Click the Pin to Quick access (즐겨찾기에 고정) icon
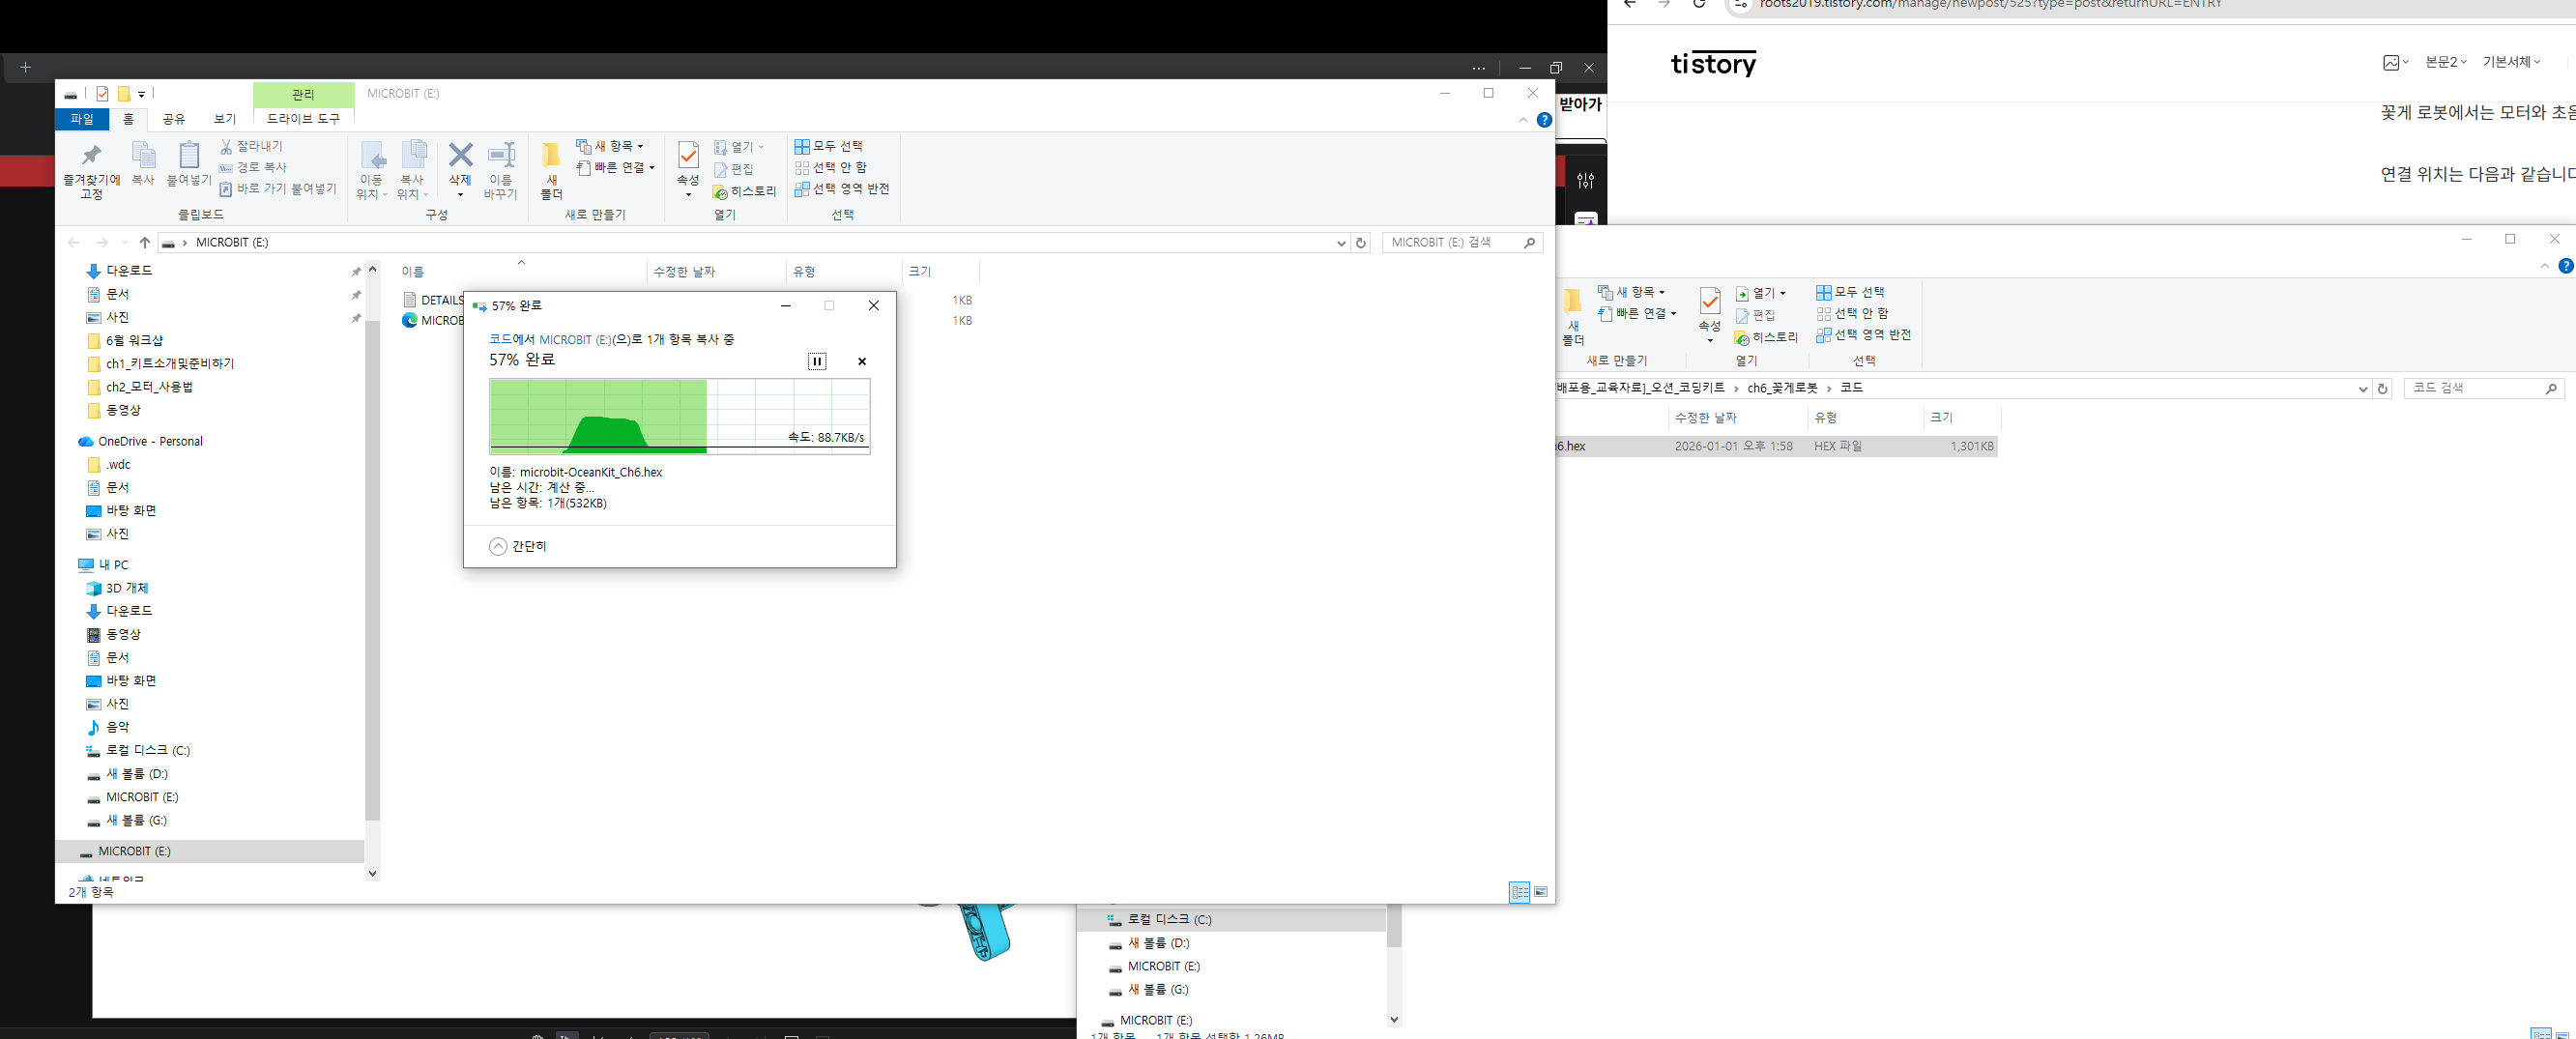Viewport: 2576px width, 1039px height. pyautogui.click(x=91, y=170)
